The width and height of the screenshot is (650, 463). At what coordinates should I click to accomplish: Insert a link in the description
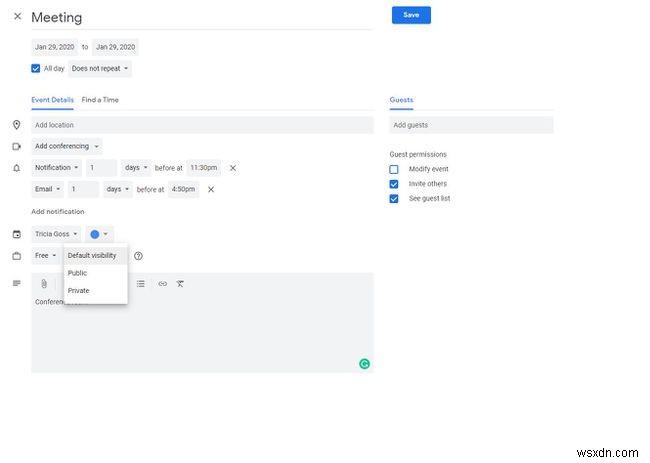click(x=162, y=284)
